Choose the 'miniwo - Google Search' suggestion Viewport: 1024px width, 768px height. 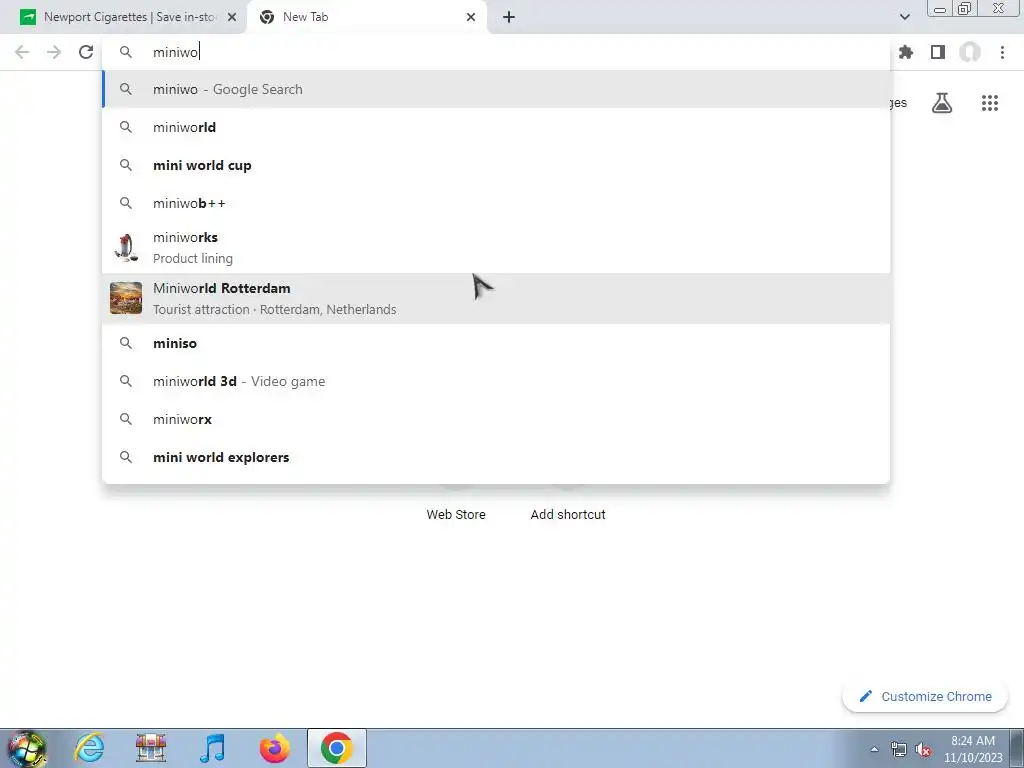pyautogui.click(x=496, y=89)
